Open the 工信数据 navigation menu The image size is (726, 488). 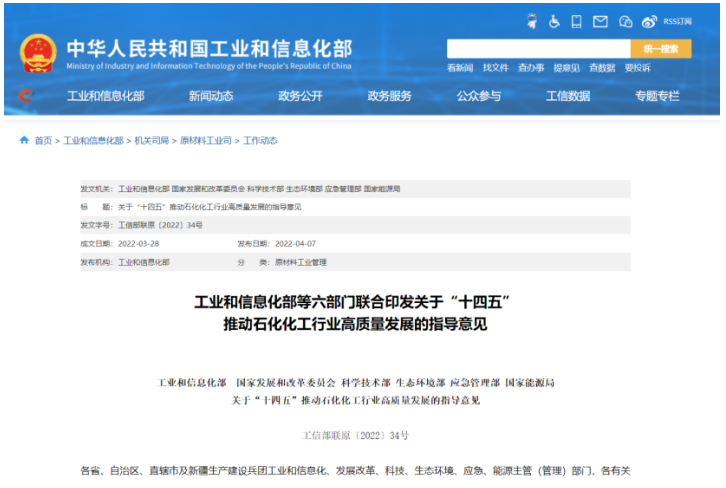click(568, 96)
